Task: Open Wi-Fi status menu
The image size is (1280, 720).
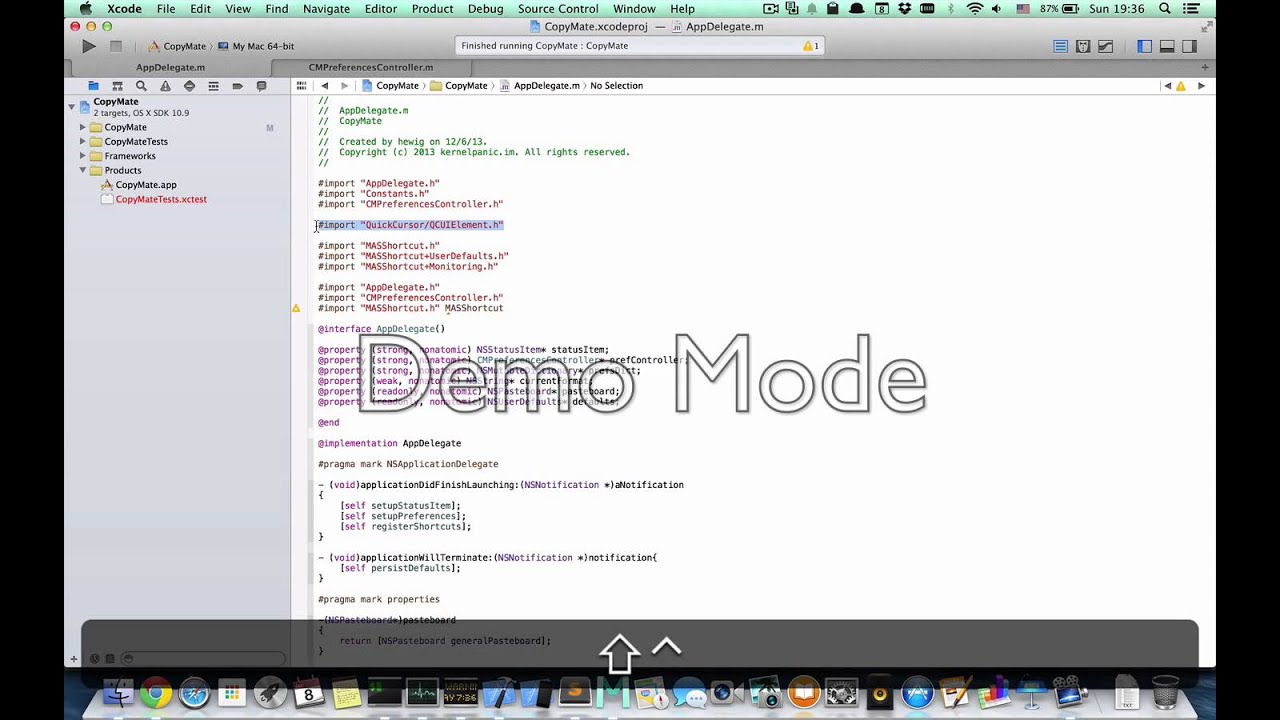Action: pyautogui.click(x=975, y=8)
